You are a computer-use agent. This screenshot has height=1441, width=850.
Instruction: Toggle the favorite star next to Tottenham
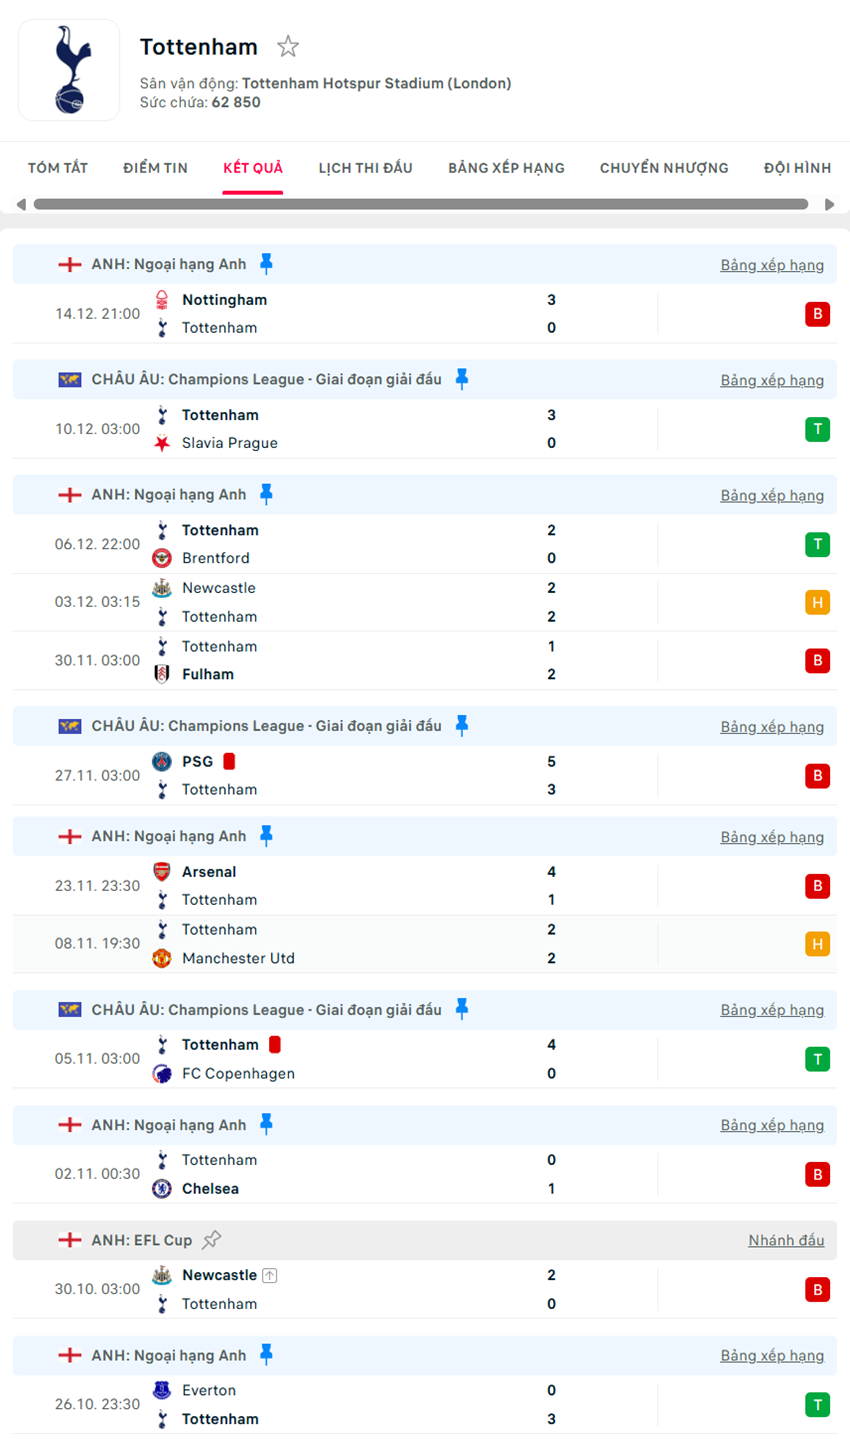coord(288,46)
